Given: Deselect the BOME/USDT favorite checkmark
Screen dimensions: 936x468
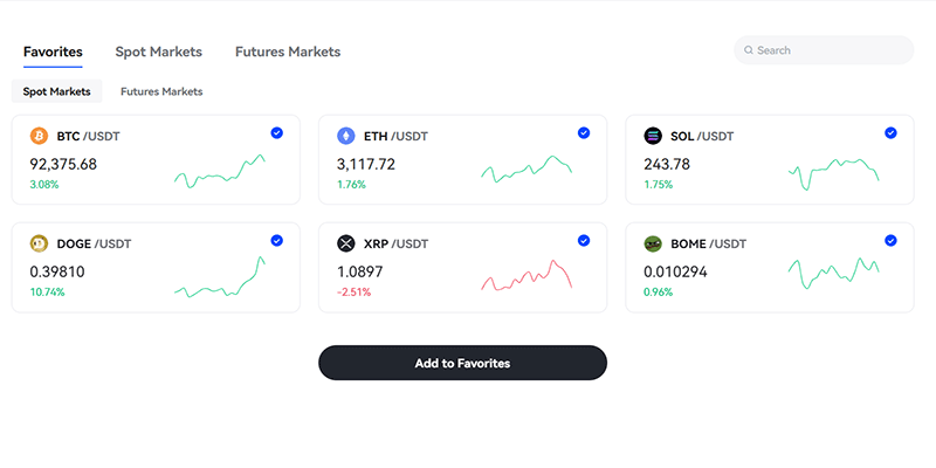Looking at the screenshot, I should coord(891,240).
